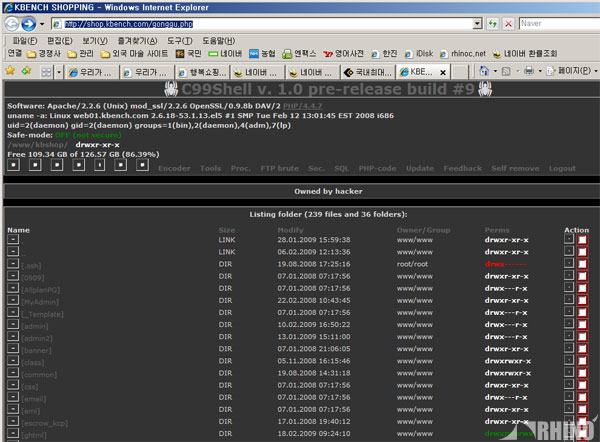Open the Quick Tabs grid icon
The width and height of the screenshot is (600, 442).
46,72
